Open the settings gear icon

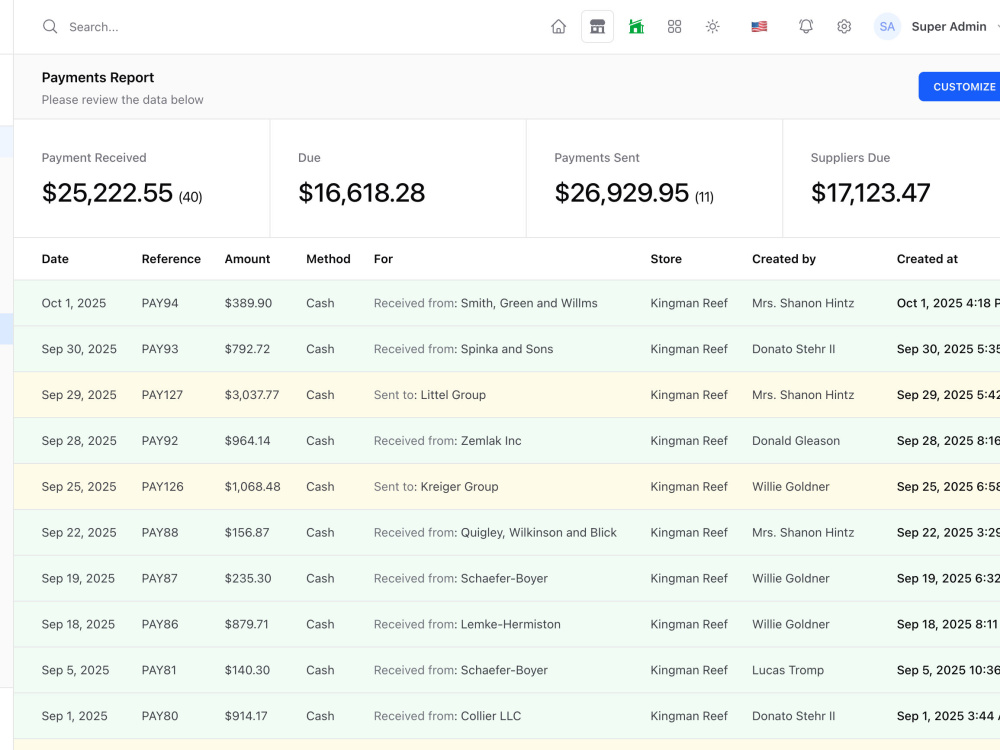844,27
